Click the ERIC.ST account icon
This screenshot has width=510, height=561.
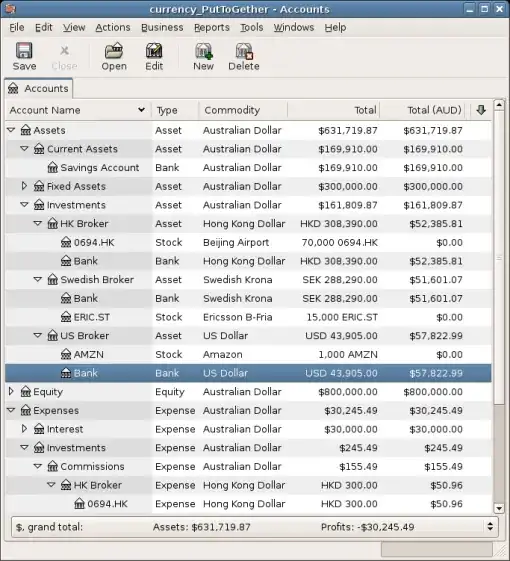coord(66,317)
